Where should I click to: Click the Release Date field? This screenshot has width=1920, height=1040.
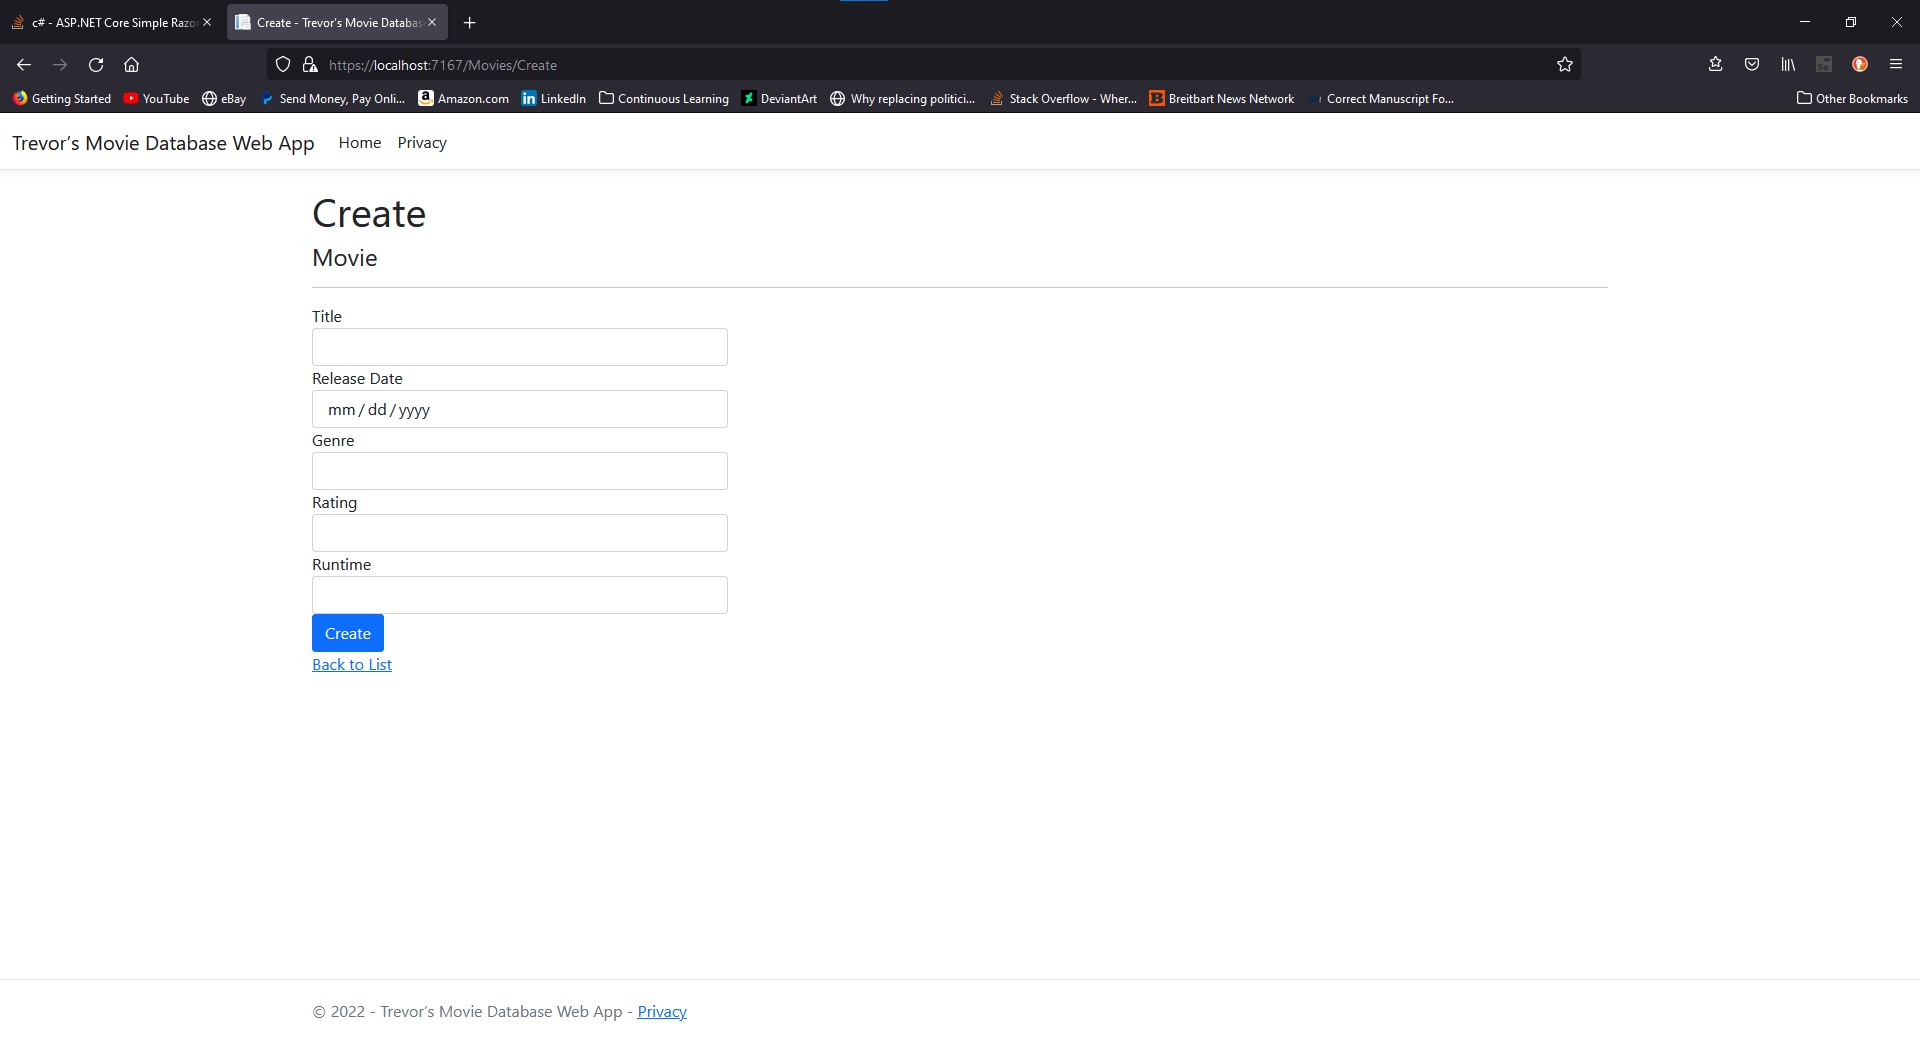click(520, 409)
